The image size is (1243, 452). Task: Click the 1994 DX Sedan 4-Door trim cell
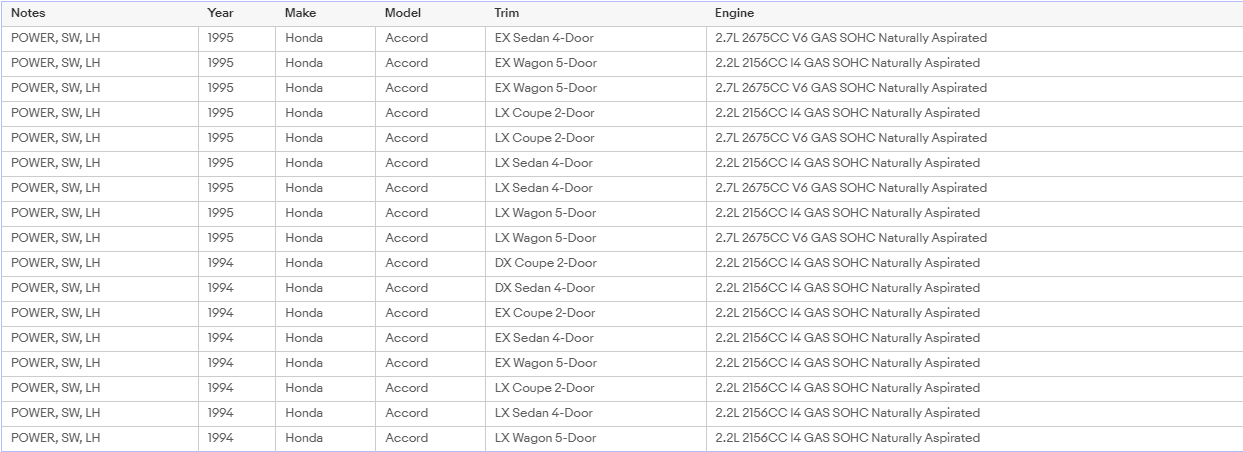click(x=596, y=288)
